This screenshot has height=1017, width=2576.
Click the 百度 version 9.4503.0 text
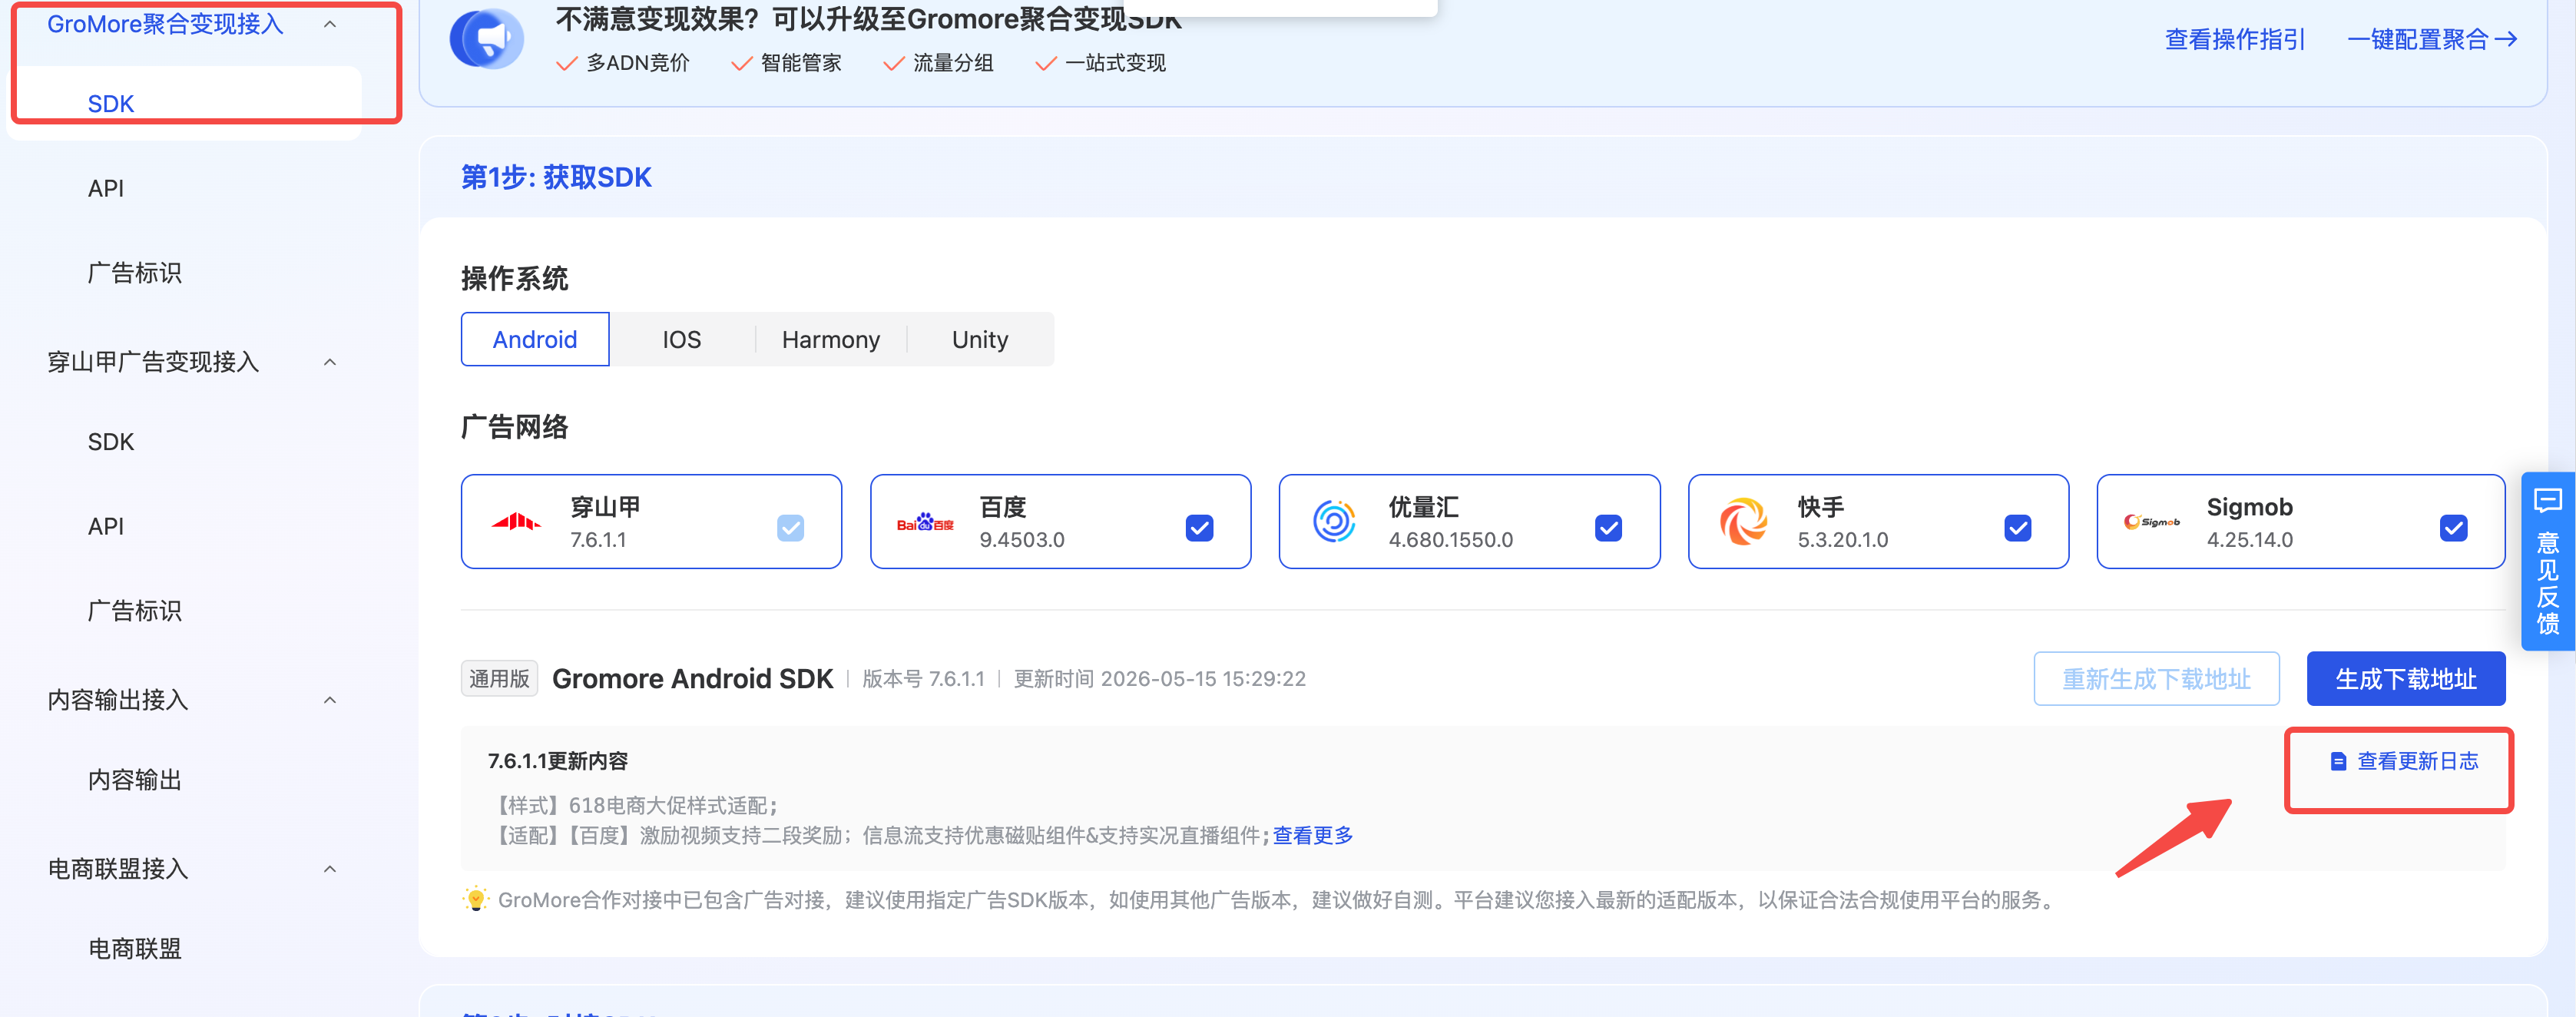coord(1022,540)
